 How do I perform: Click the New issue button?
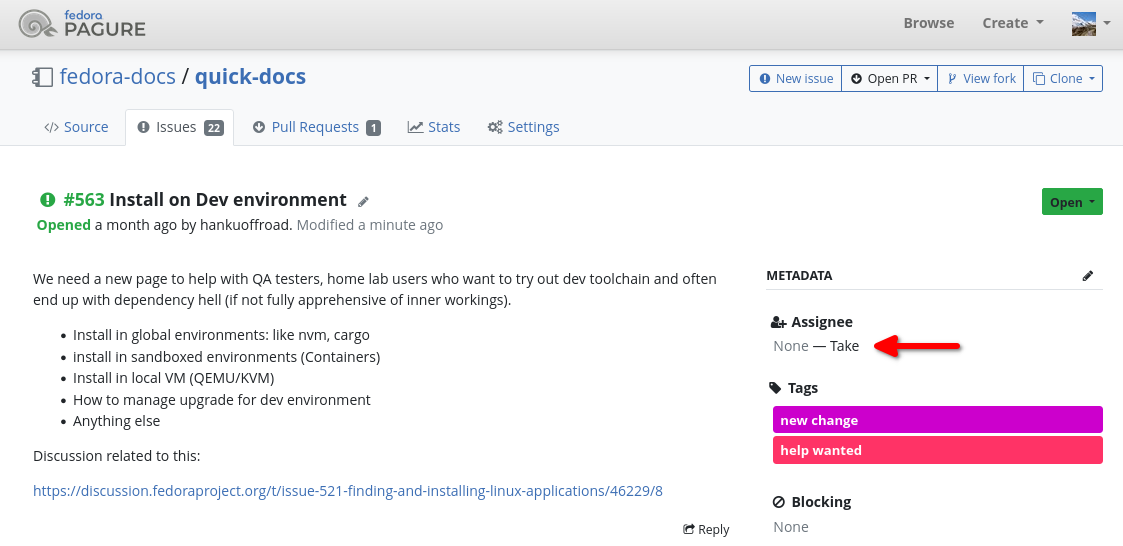click(796, 79)
